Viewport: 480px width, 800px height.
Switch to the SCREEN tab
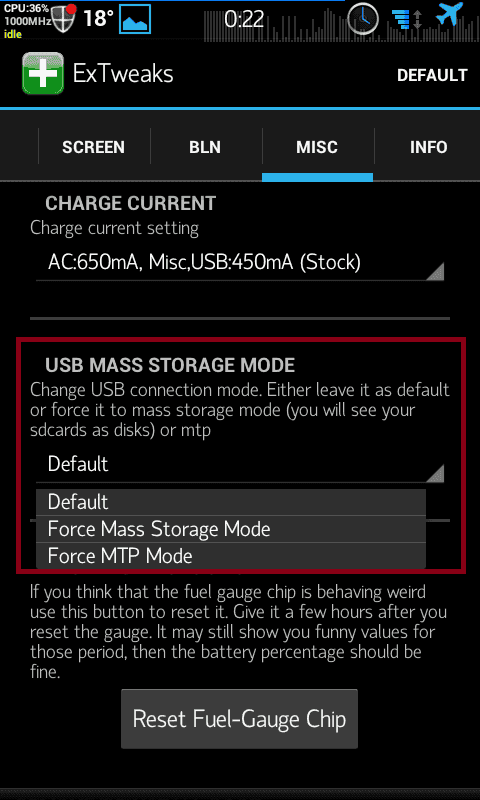coord(93,147)
